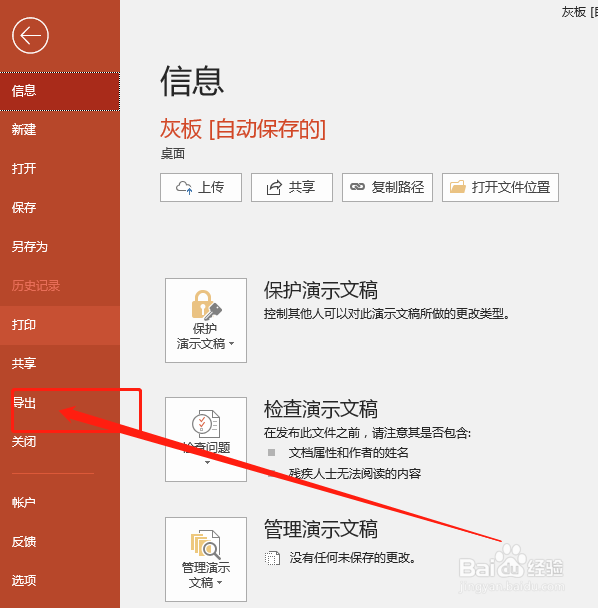Click the chain link icon
This screenshot has width=598, height=608.
coord(357,187)
